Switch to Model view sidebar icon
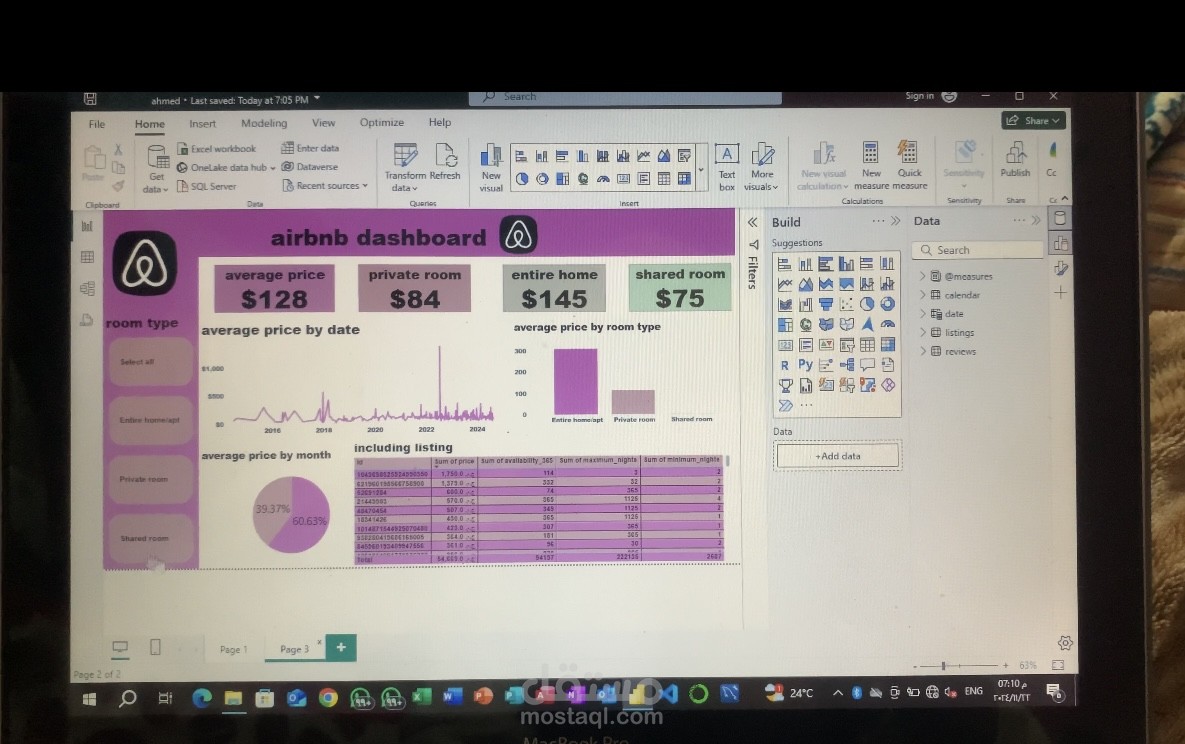1185x744 pixels. pyautogui.click(x=88, y=289)
